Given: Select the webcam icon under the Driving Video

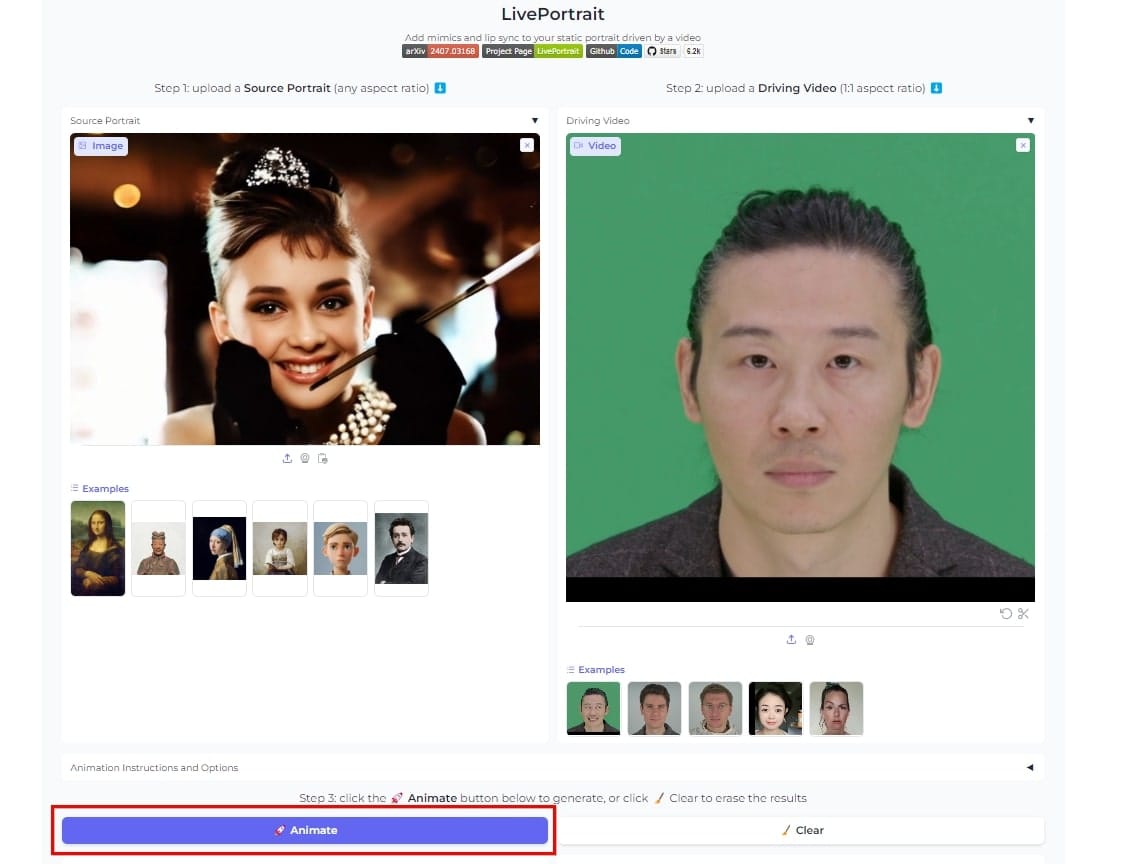Looking at the screenshot, I should point(810,639).
